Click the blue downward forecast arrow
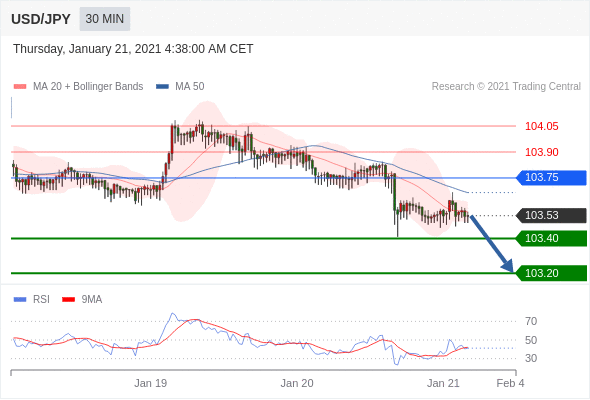590x400 pixels. [x=492, y=243]
